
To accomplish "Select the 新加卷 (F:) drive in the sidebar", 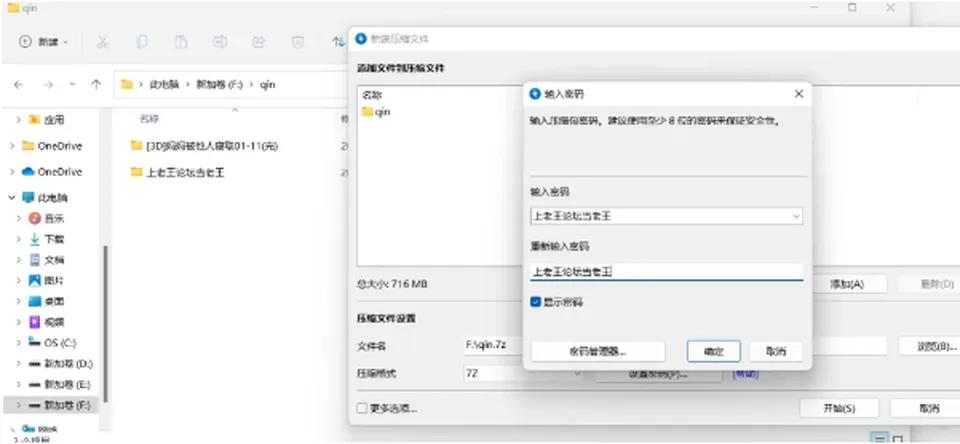I will [x=67, y=405].
